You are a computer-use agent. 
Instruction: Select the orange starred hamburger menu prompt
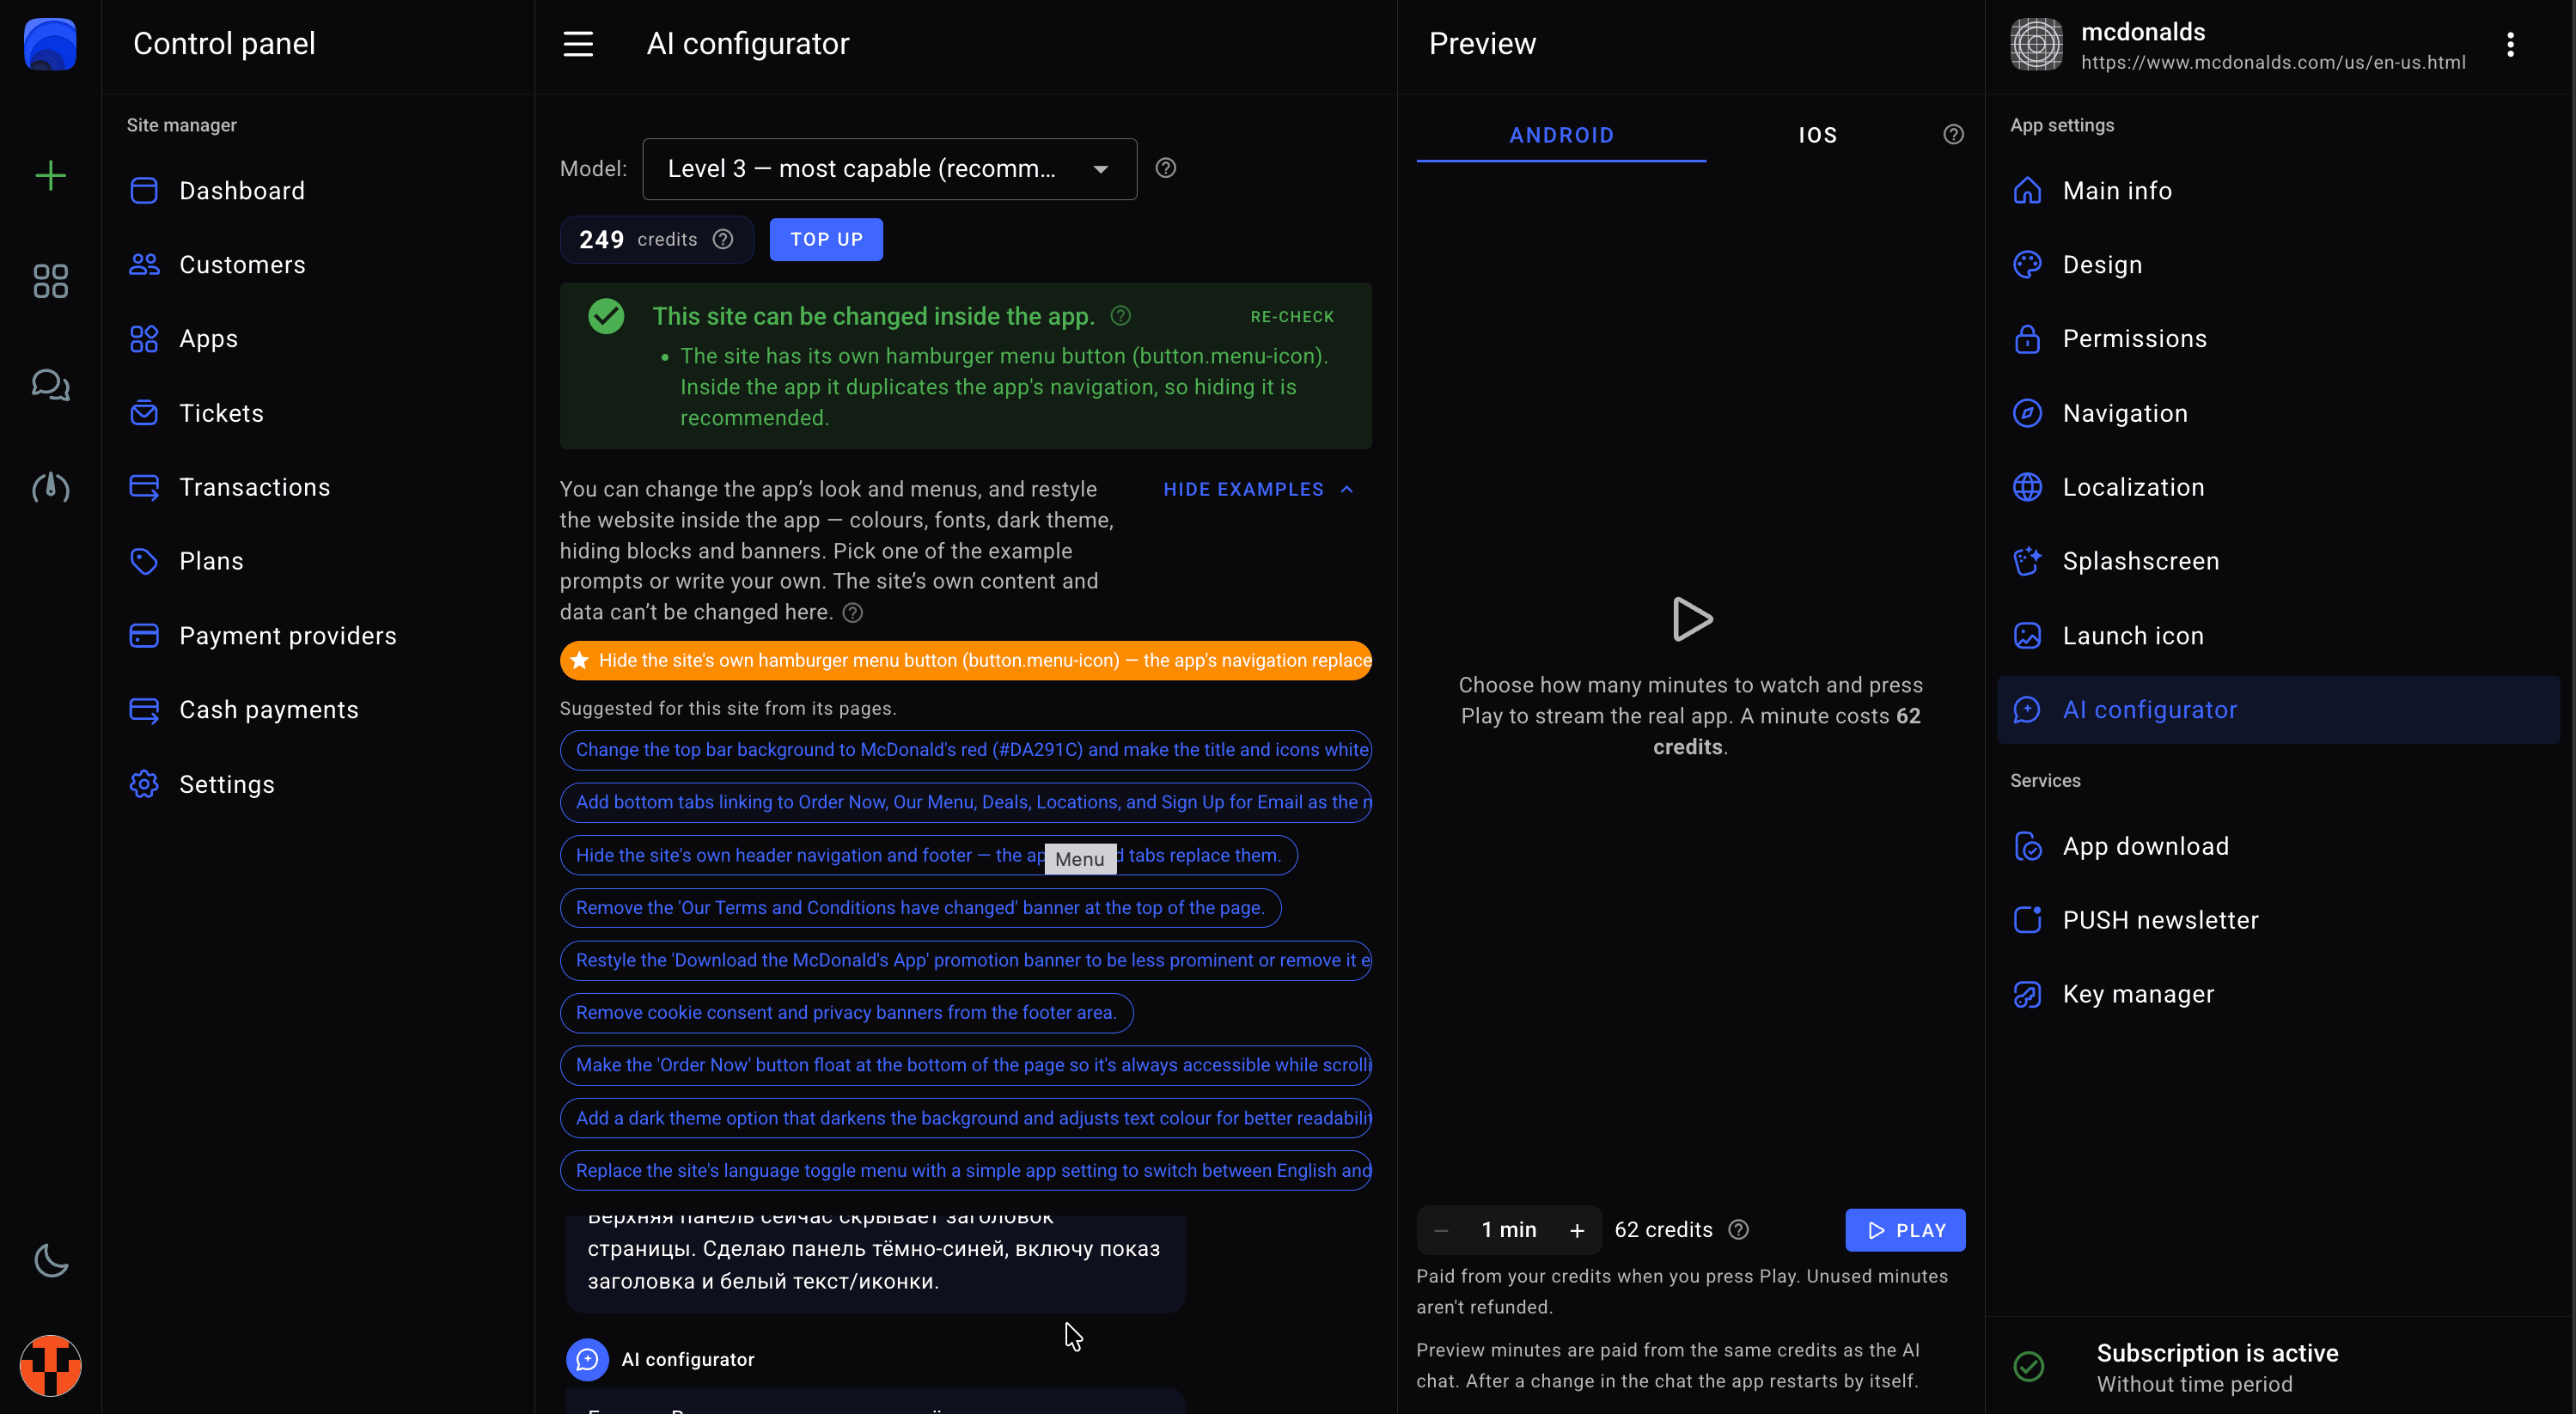point(966,660)
